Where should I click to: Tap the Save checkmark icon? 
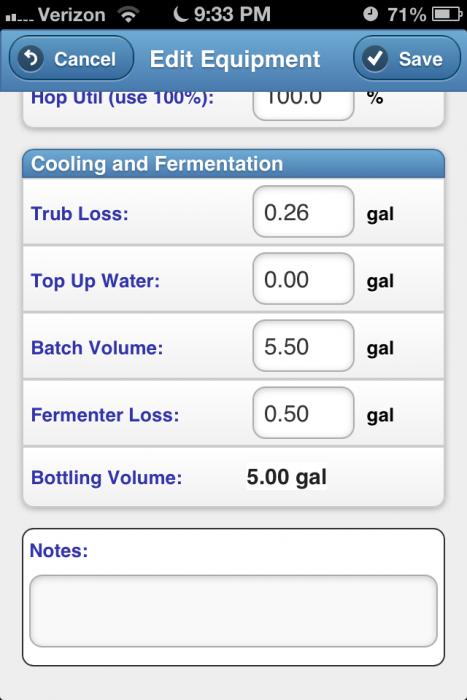pos(375,58)
